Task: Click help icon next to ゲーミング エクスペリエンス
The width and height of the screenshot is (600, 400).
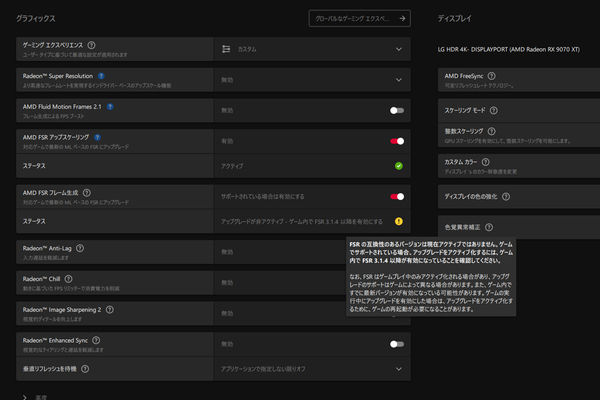Action: click(x=91, y=45)
